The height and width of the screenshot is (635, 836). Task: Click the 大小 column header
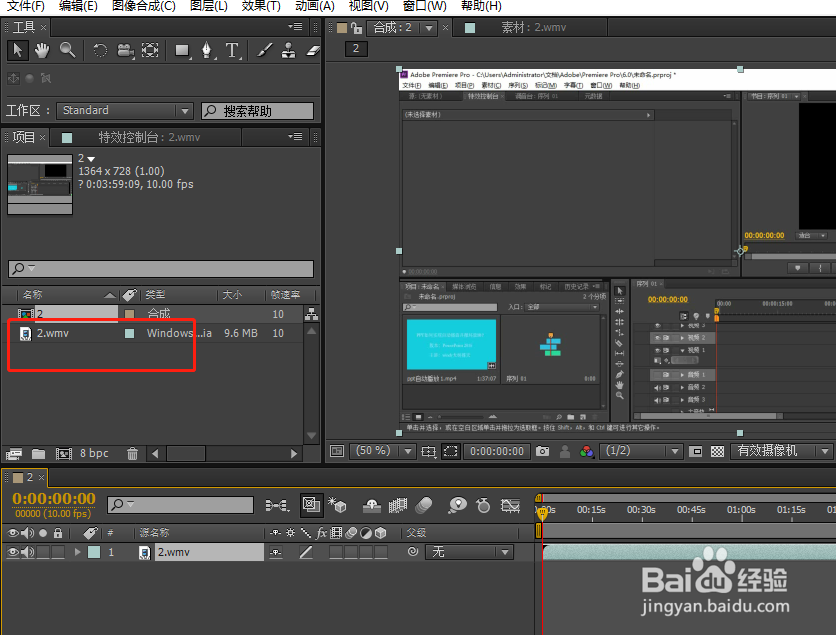click(x=232, y=294)
